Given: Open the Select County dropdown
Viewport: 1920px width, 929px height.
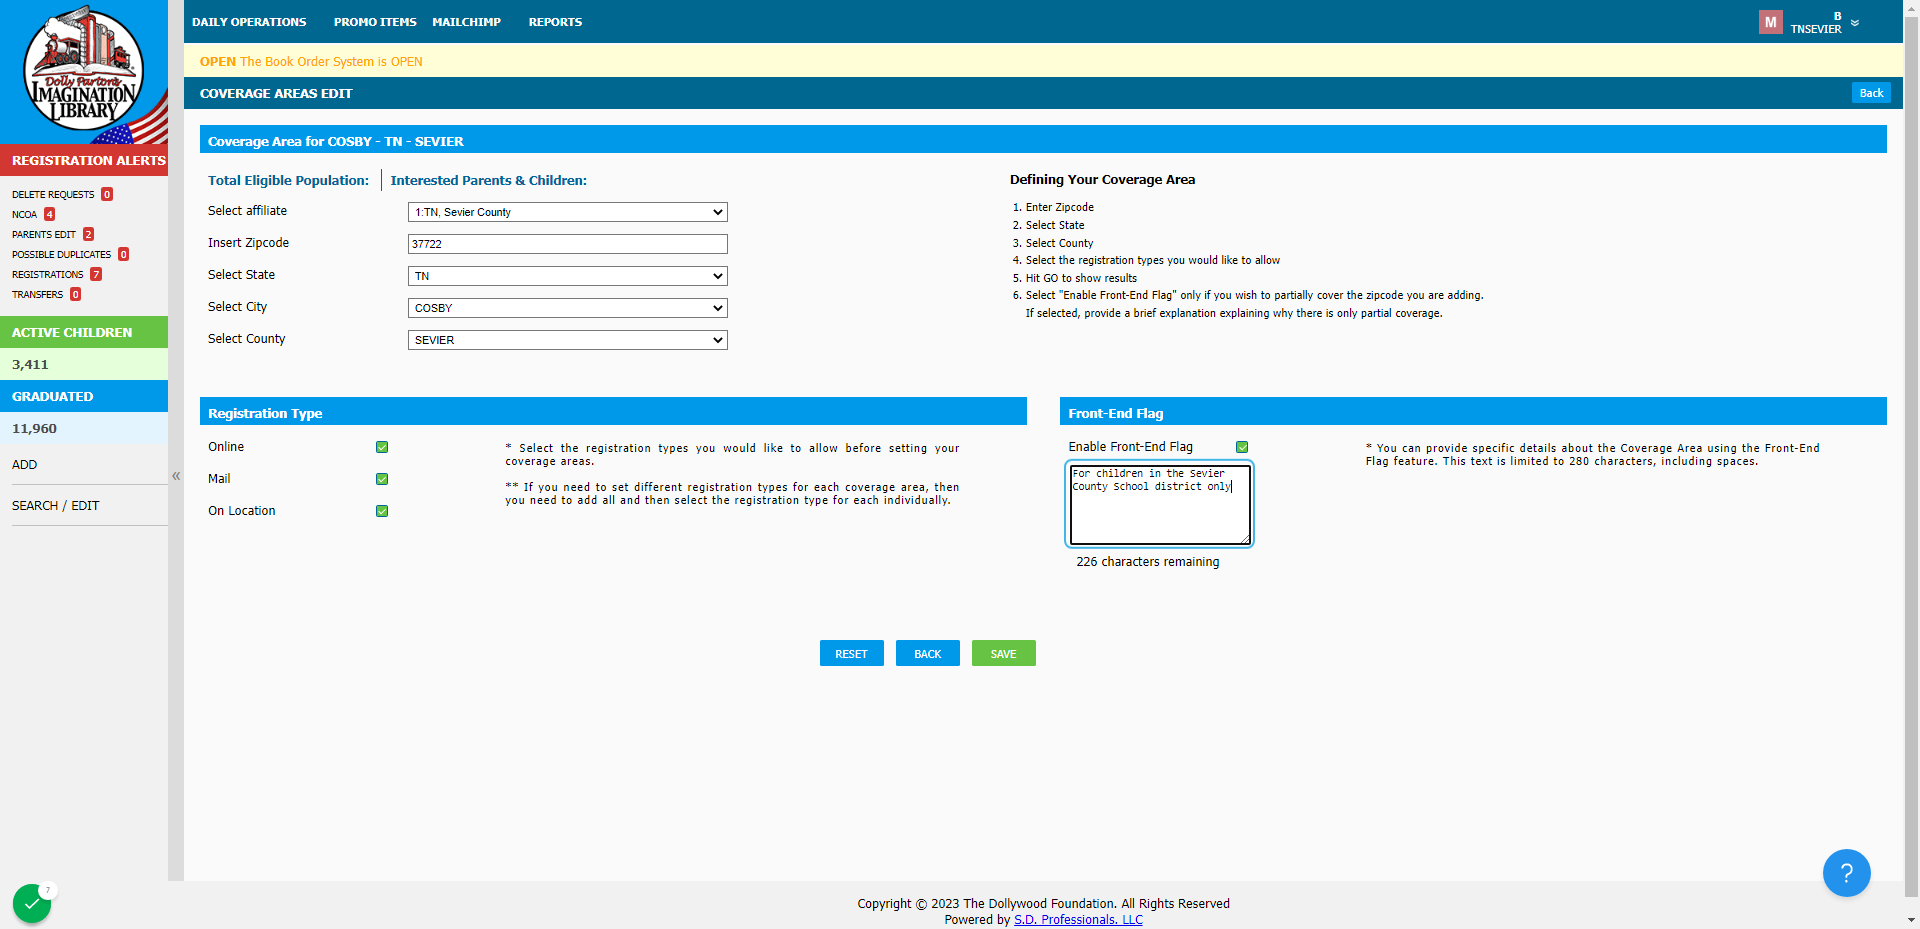Looking at the screenshot, I should (x=568, y=340).
